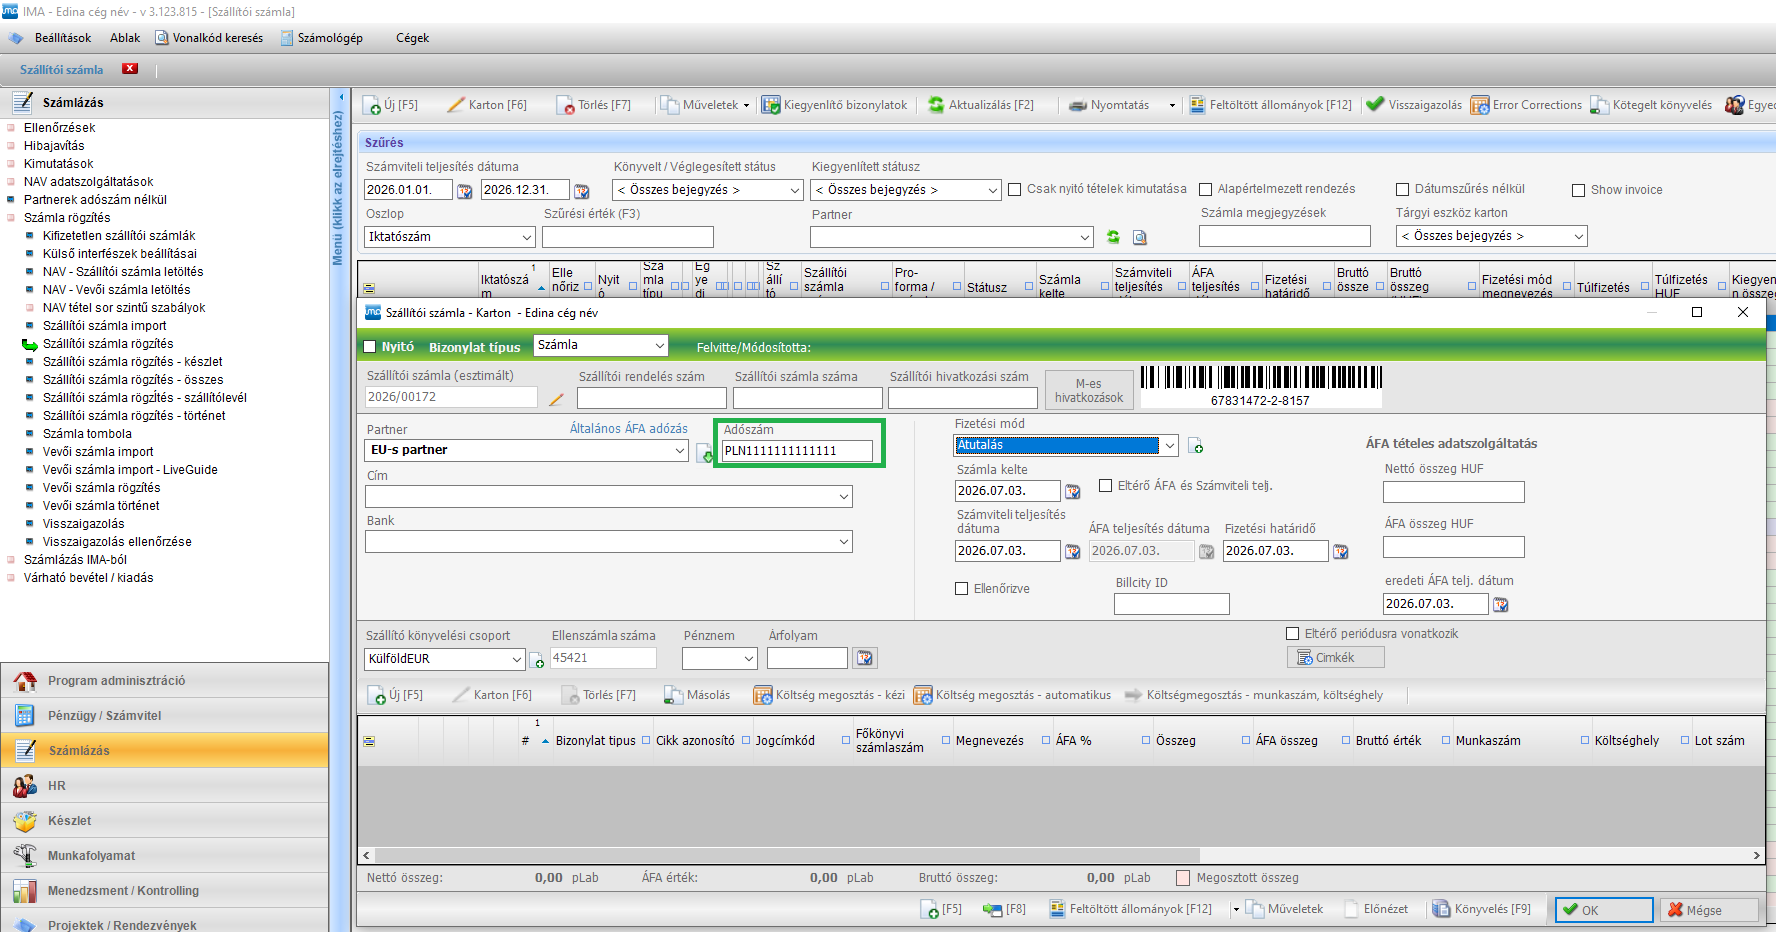Open calendar for Számla kelte date

coord(1073,491)
